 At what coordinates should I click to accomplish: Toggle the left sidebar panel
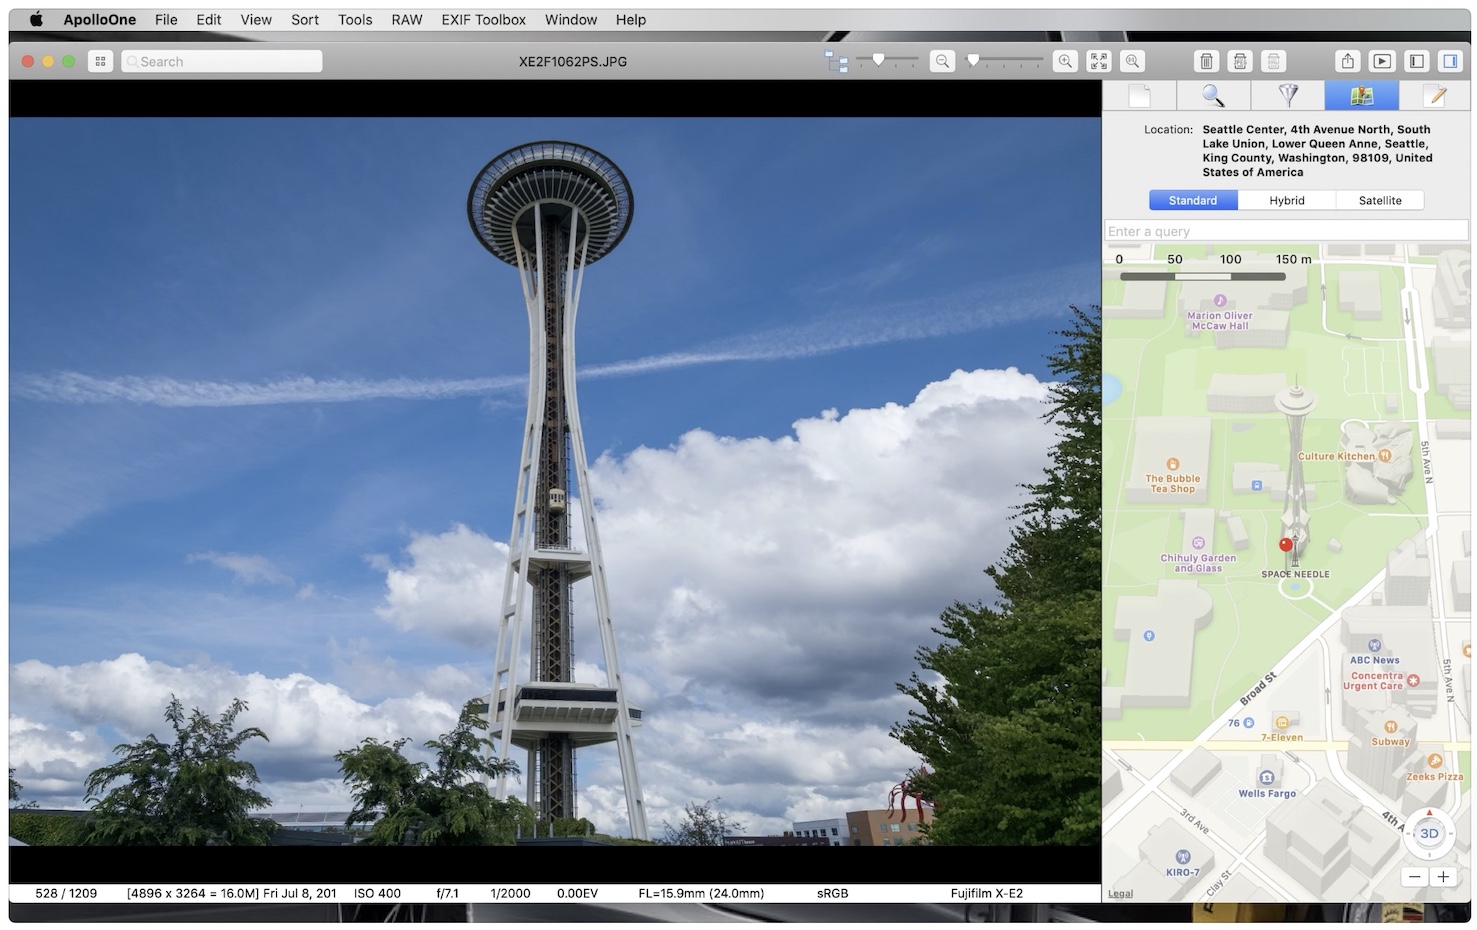(1417, 61)
